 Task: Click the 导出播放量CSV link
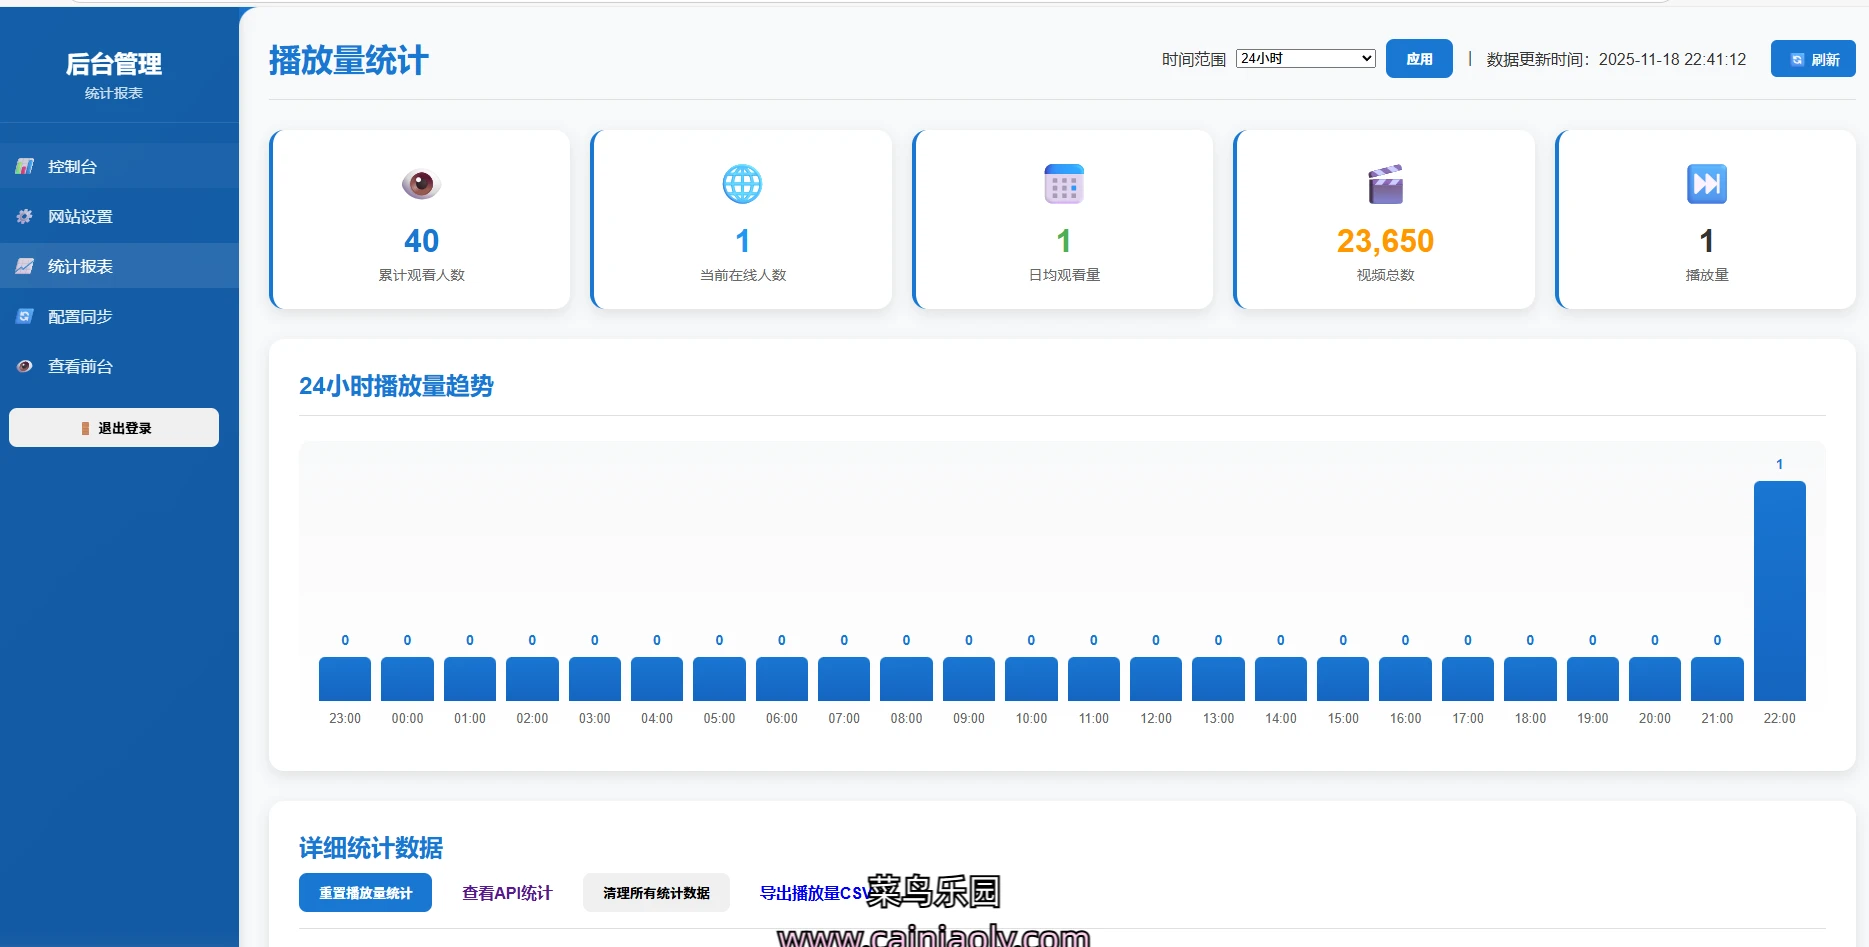coord(810,893)
